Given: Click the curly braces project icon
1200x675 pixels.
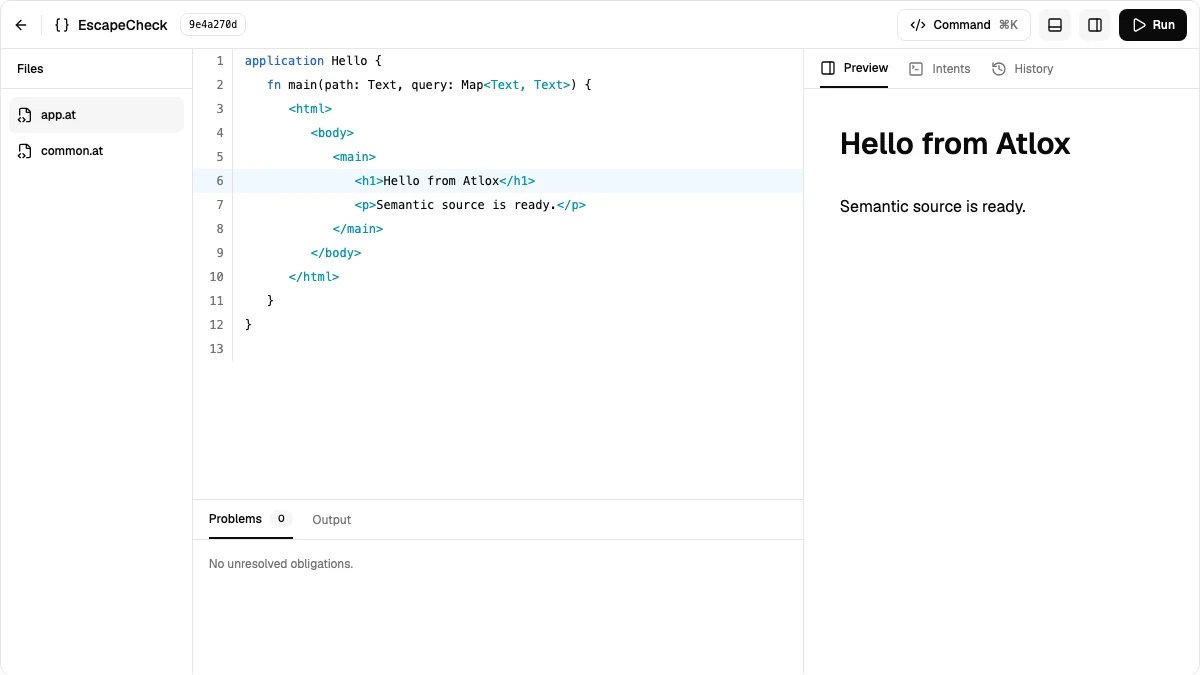Looking at the screenshot, I should tap(62, 25).
